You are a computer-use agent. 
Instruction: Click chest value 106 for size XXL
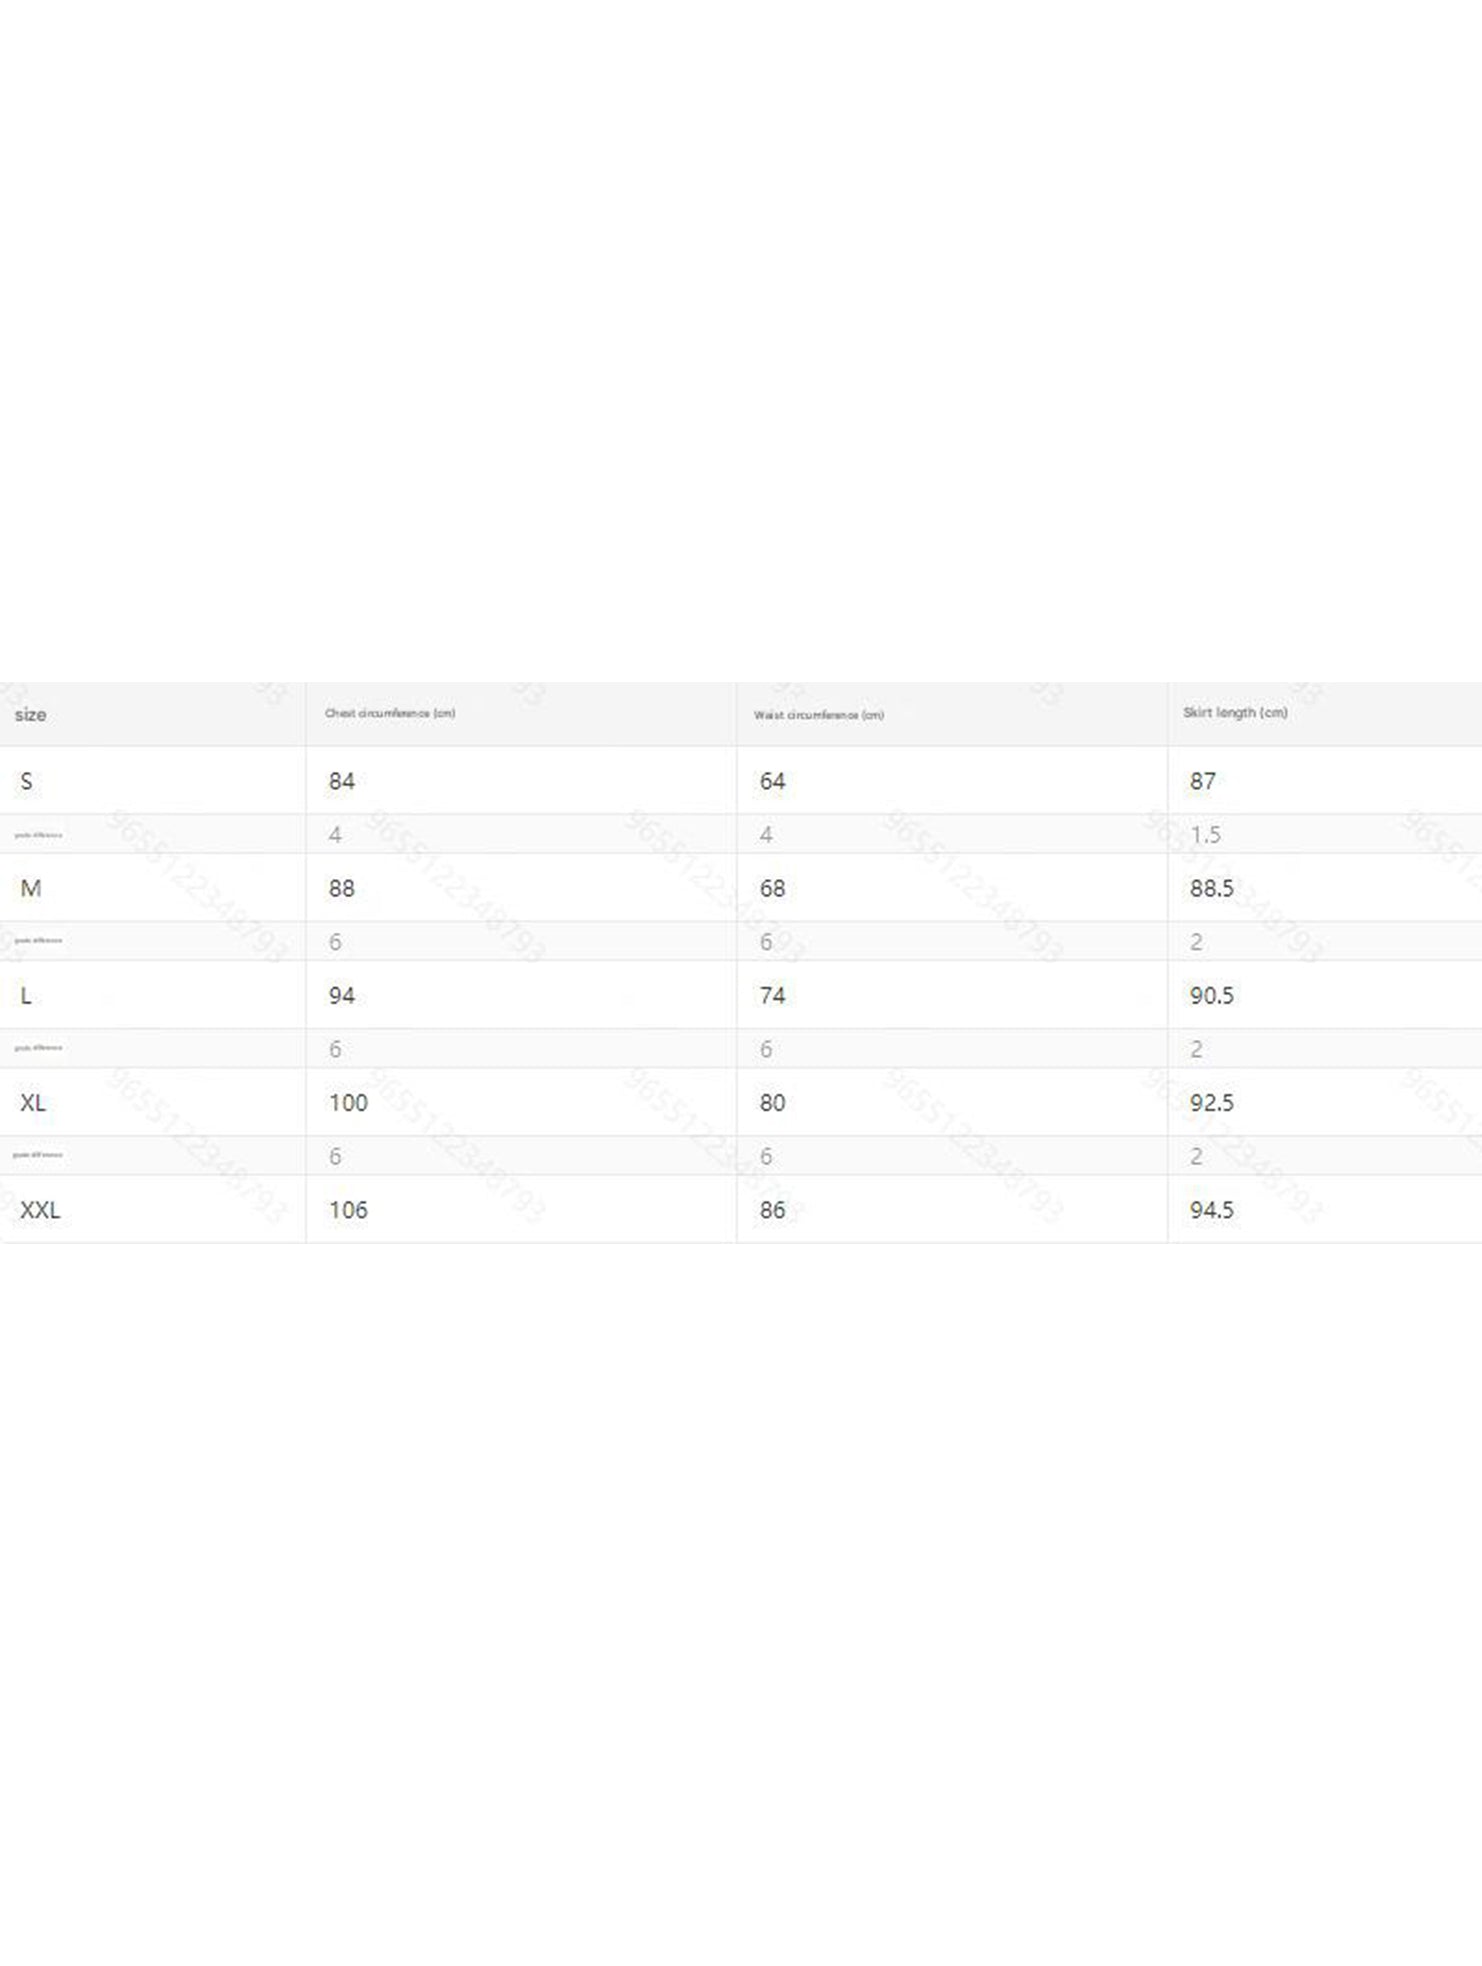pos(348,1209)
